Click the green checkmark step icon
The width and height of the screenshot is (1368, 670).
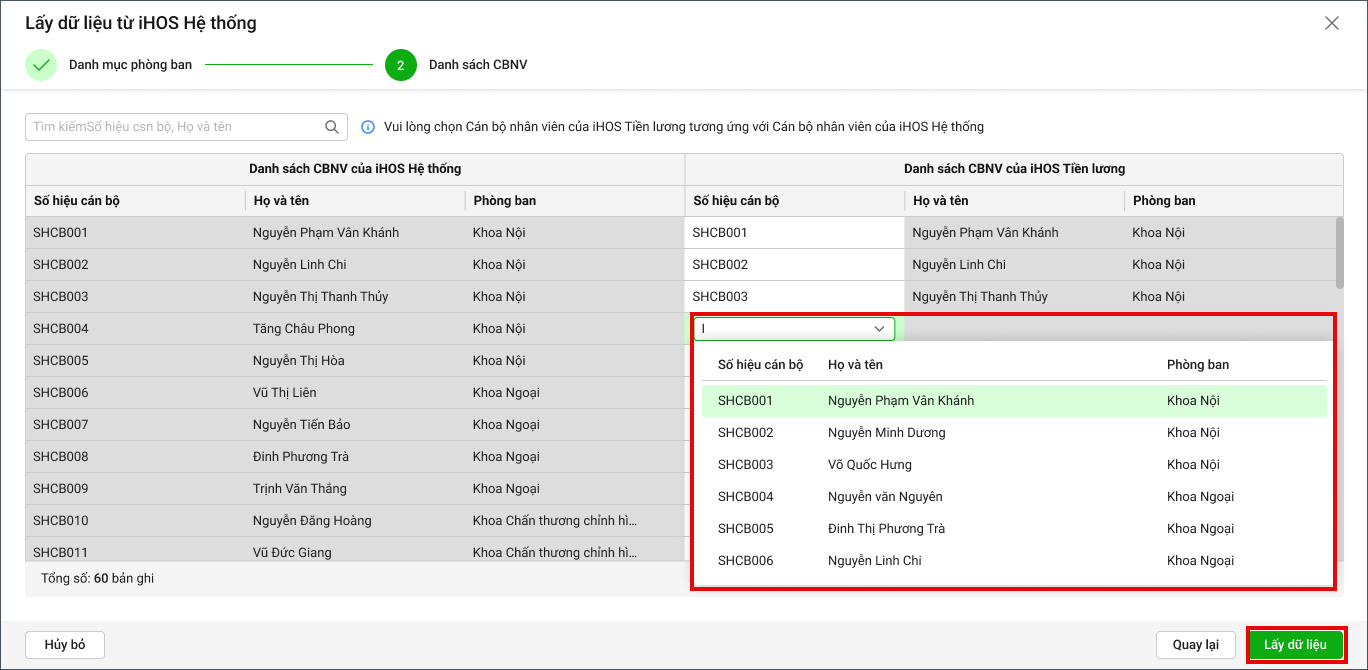[x=41, y=65]
